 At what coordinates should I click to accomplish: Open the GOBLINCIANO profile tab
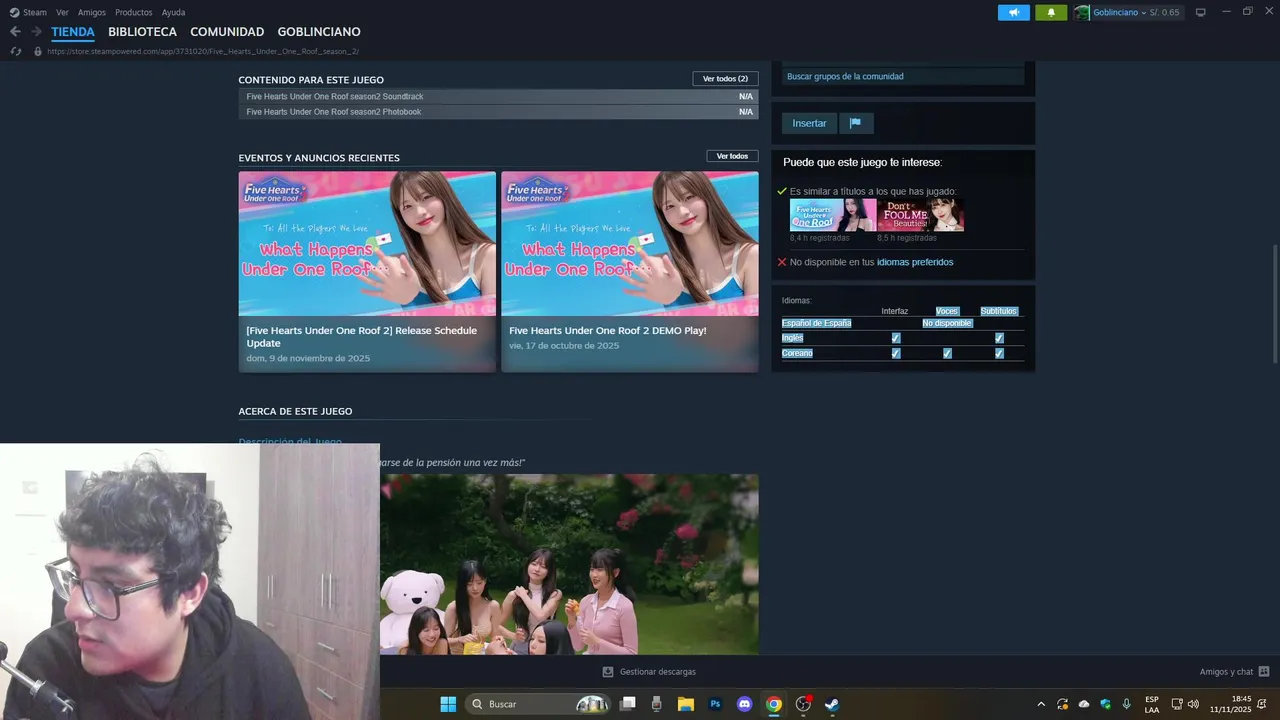(319, 32)
